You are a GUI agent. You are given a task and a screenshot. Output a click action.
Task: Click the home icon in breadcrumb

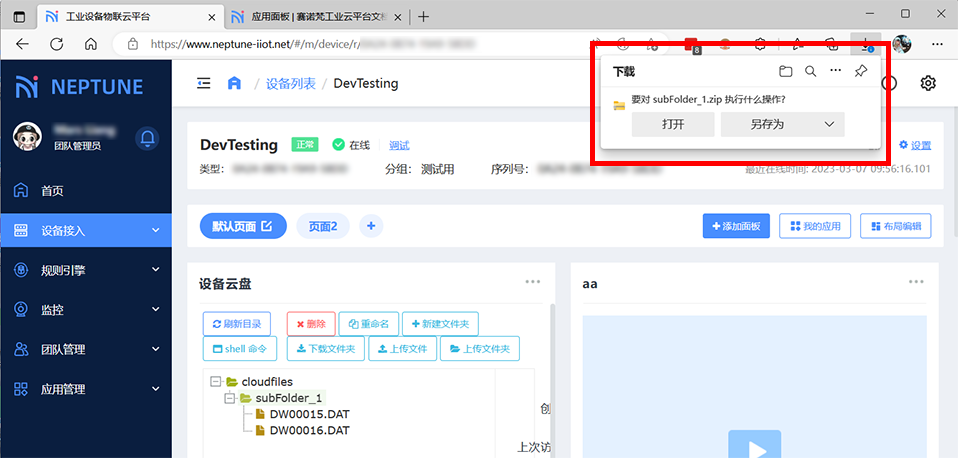click(234, 83)
